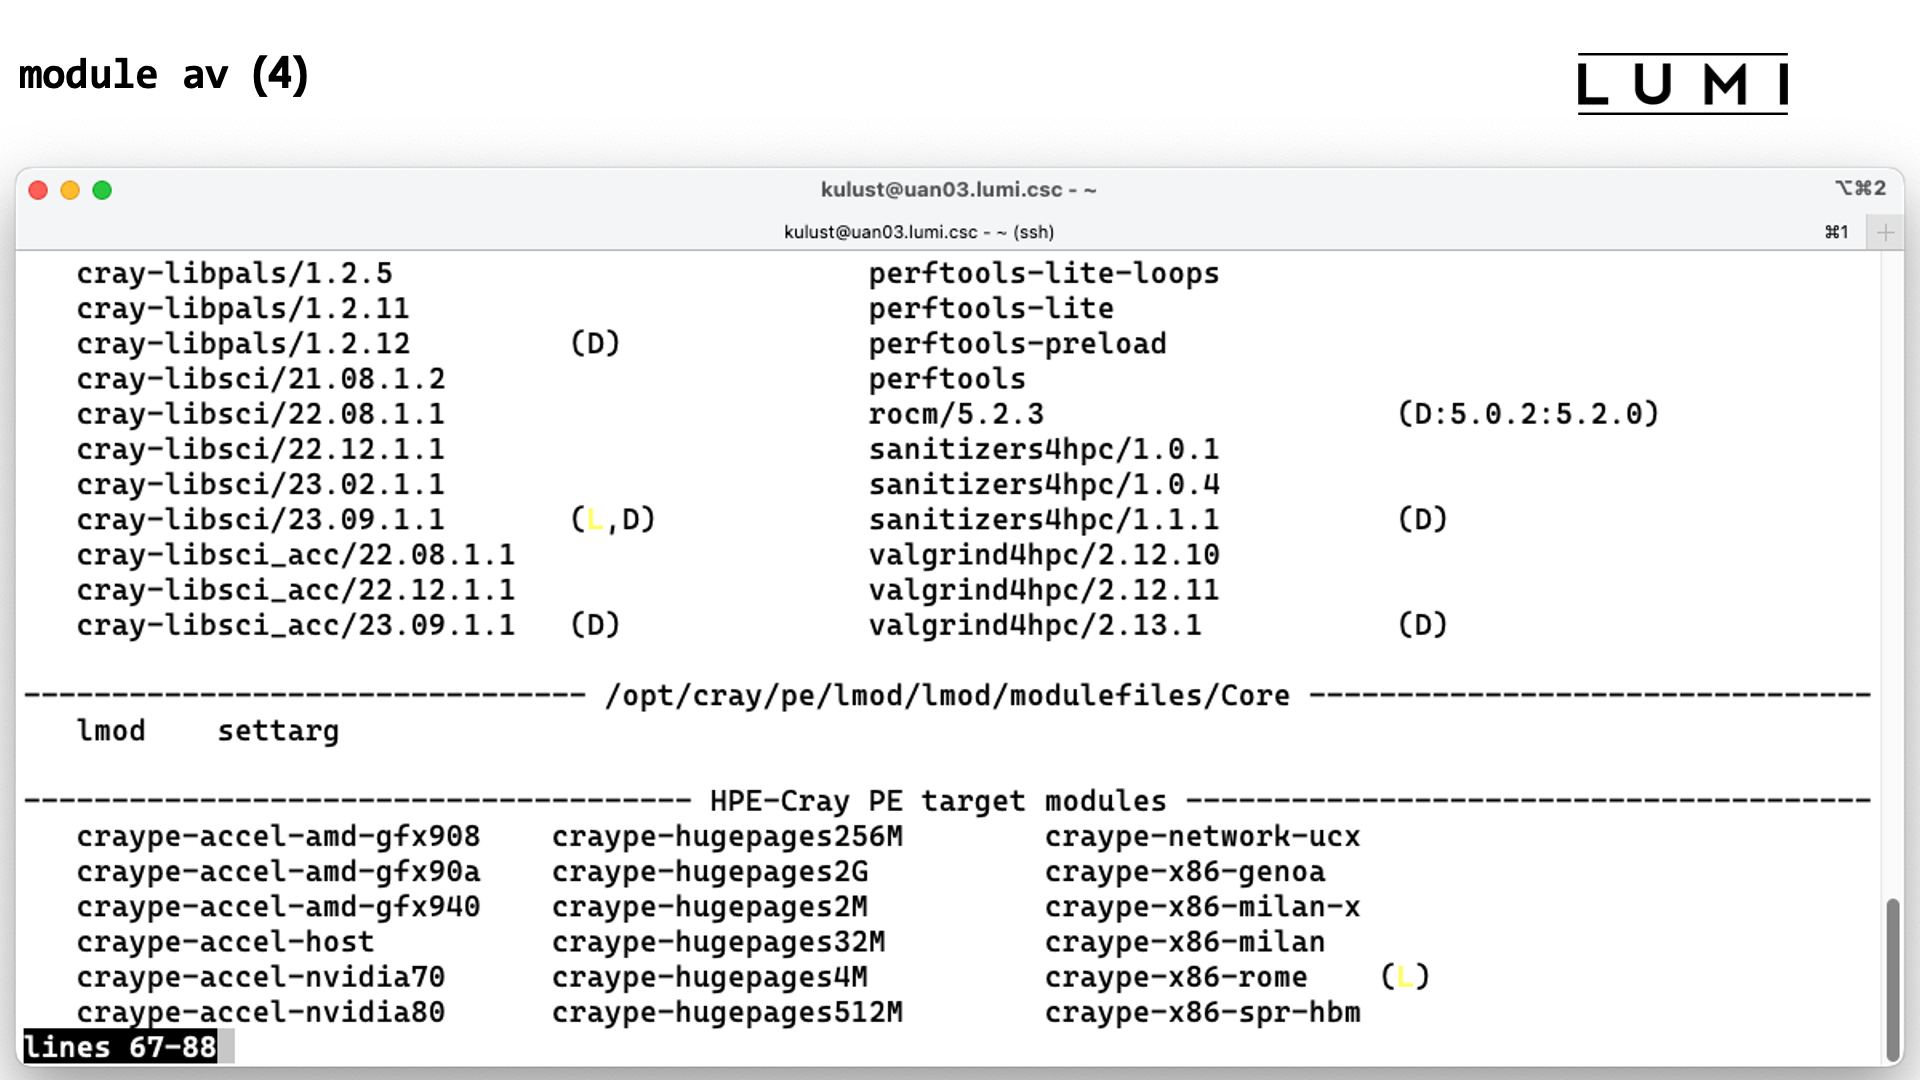The image size is (1920, 1080).
Task: Select text craype-accel-amd-gfx908
Action: coord(278,837)
